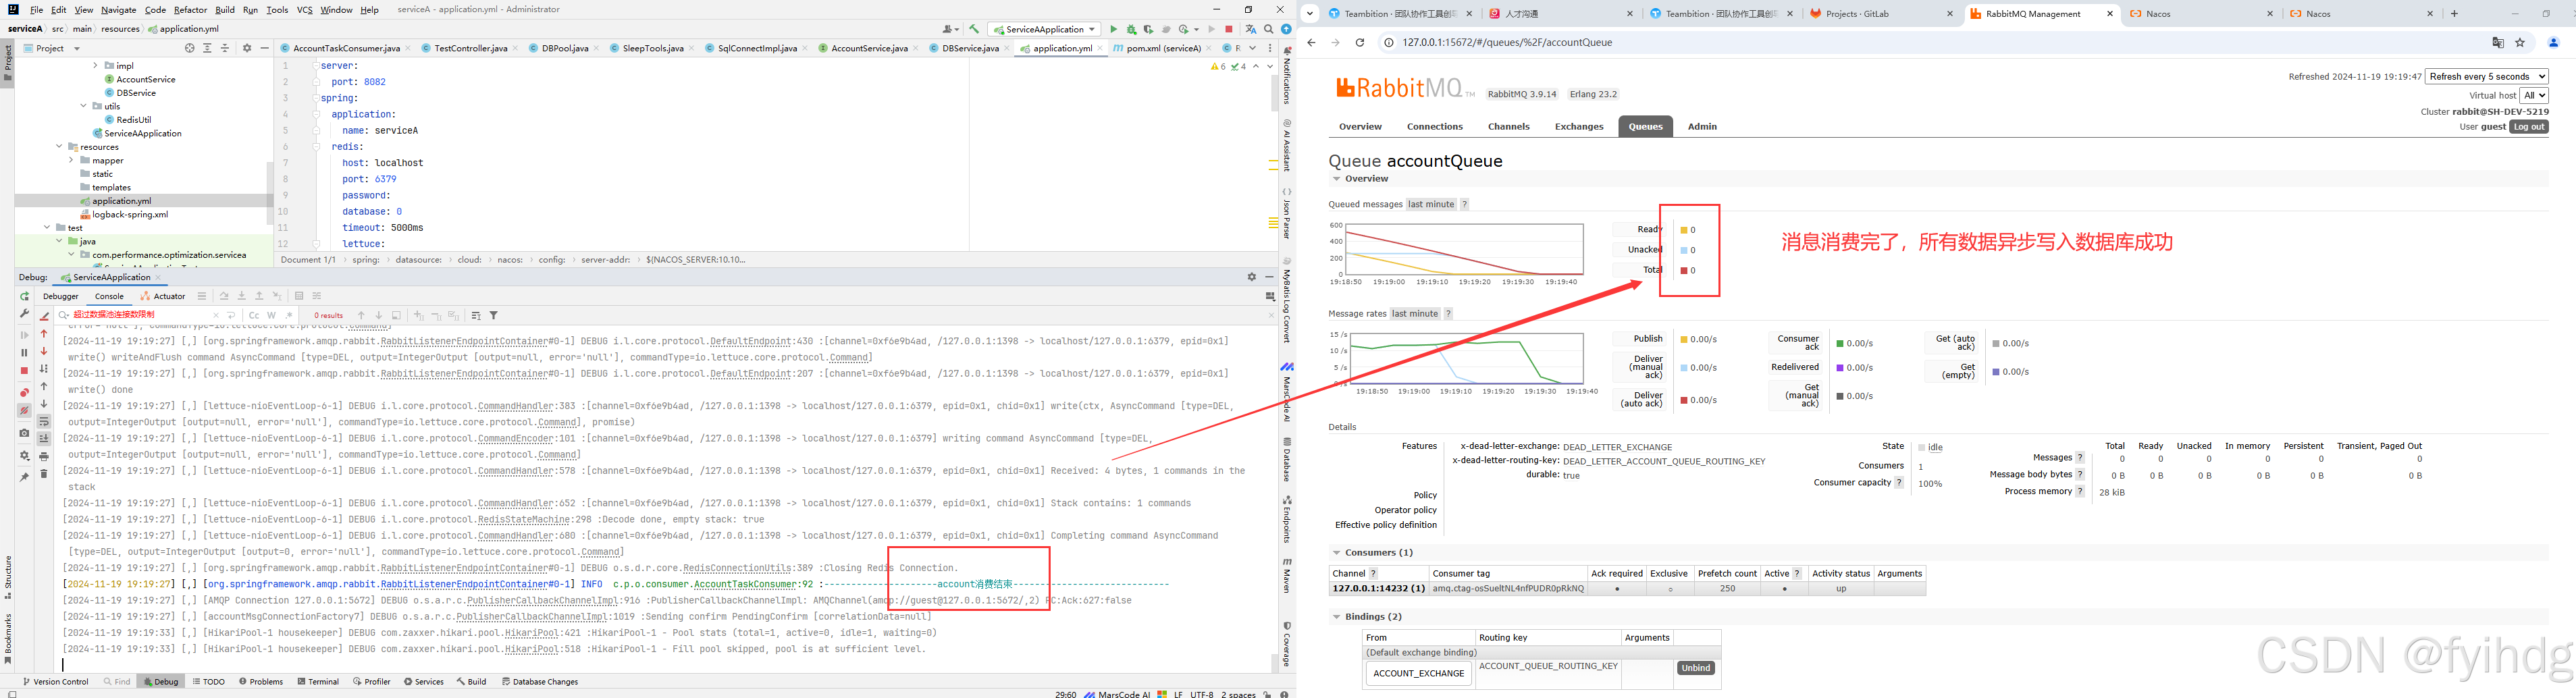Viewport: 2576px width, 698px height.
Task: Open ServiceAApplication run configuration dropdown
Action: [x=1044, y=29]
